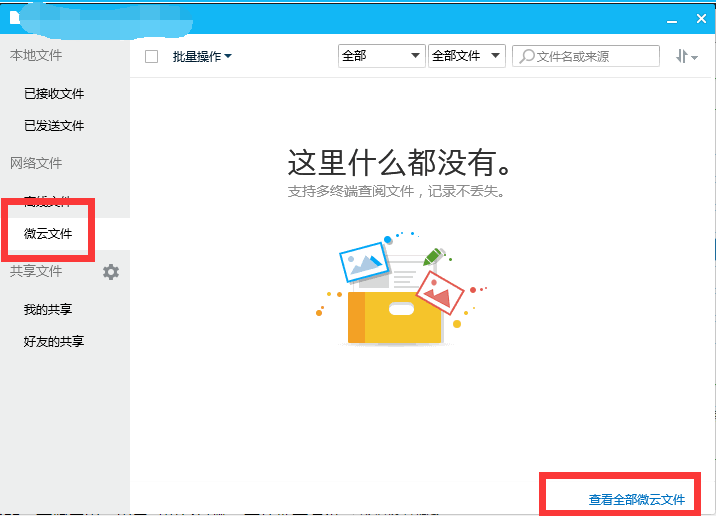The image size is (716, 516).
Task: Open the 全部文件 file type dropdown
Action: click(468, 56)
